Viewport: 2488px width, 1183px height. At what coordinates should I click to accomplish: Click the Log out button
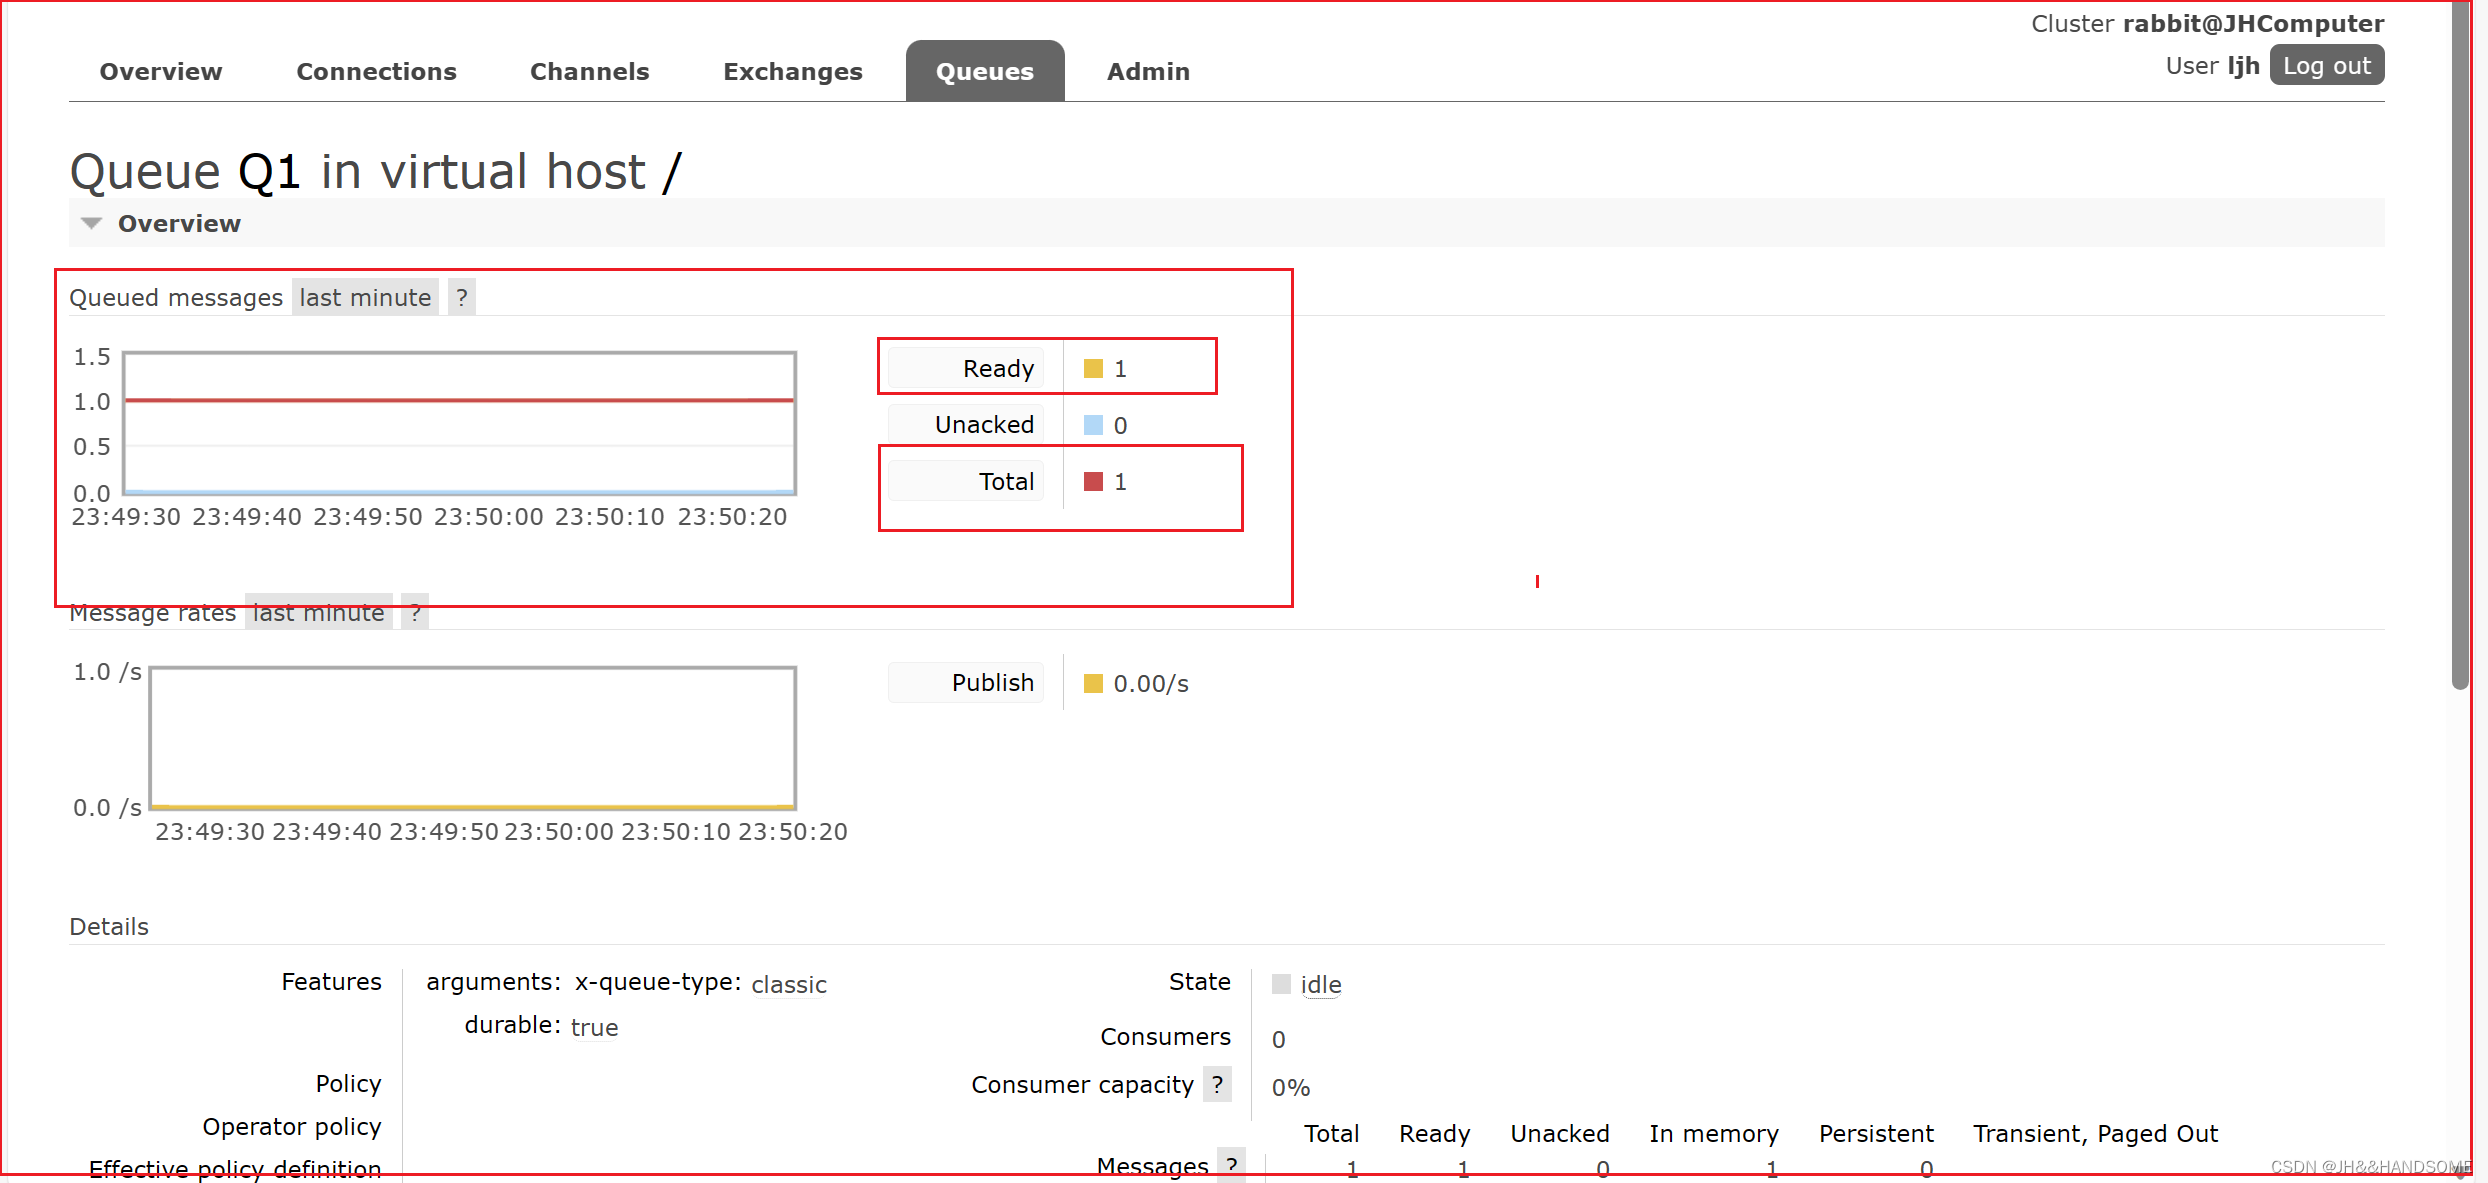2326,66
